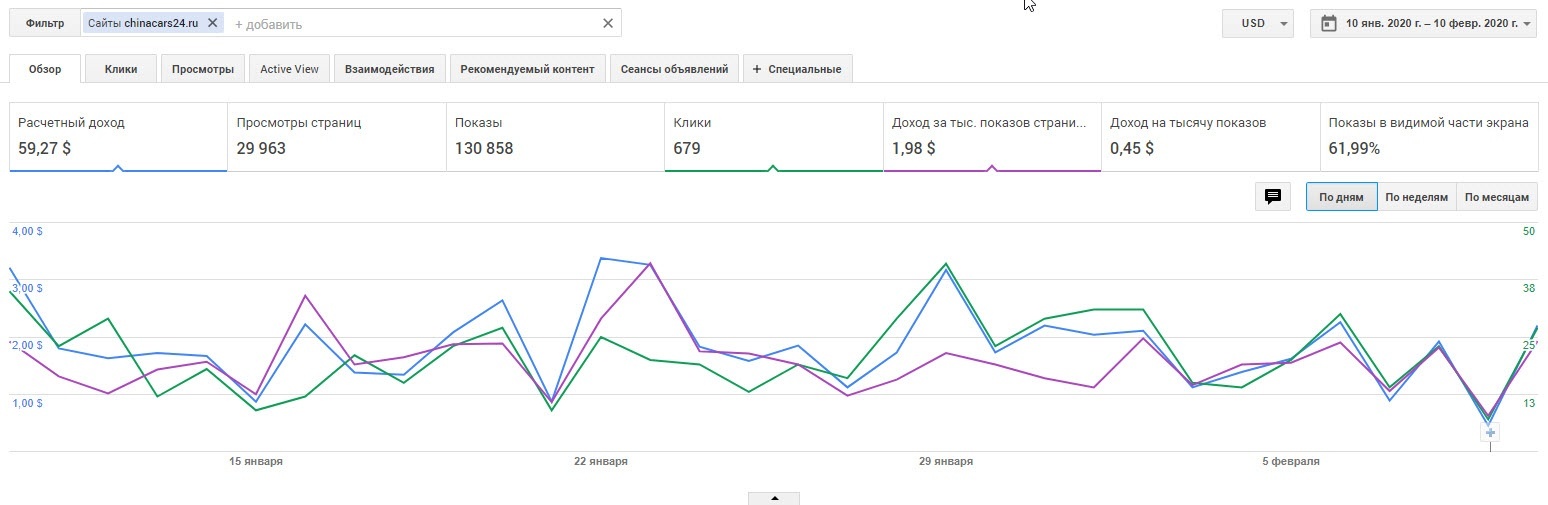Click the plus marker at chart's end
Viewport: 1548px width, 505px height.
click(x=1490, y=433)
